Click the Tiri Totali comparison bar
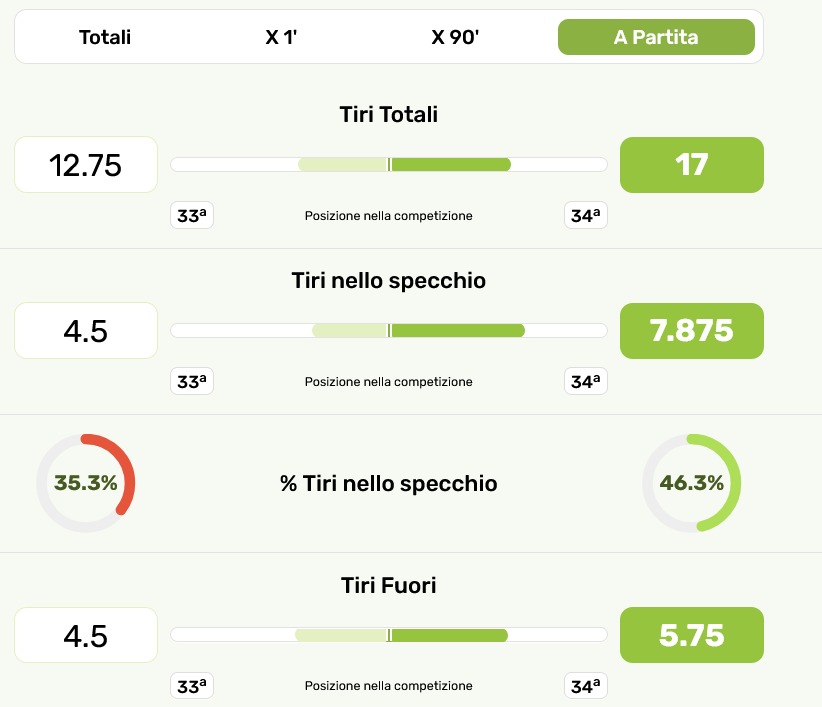 click(x=389, y=165)
